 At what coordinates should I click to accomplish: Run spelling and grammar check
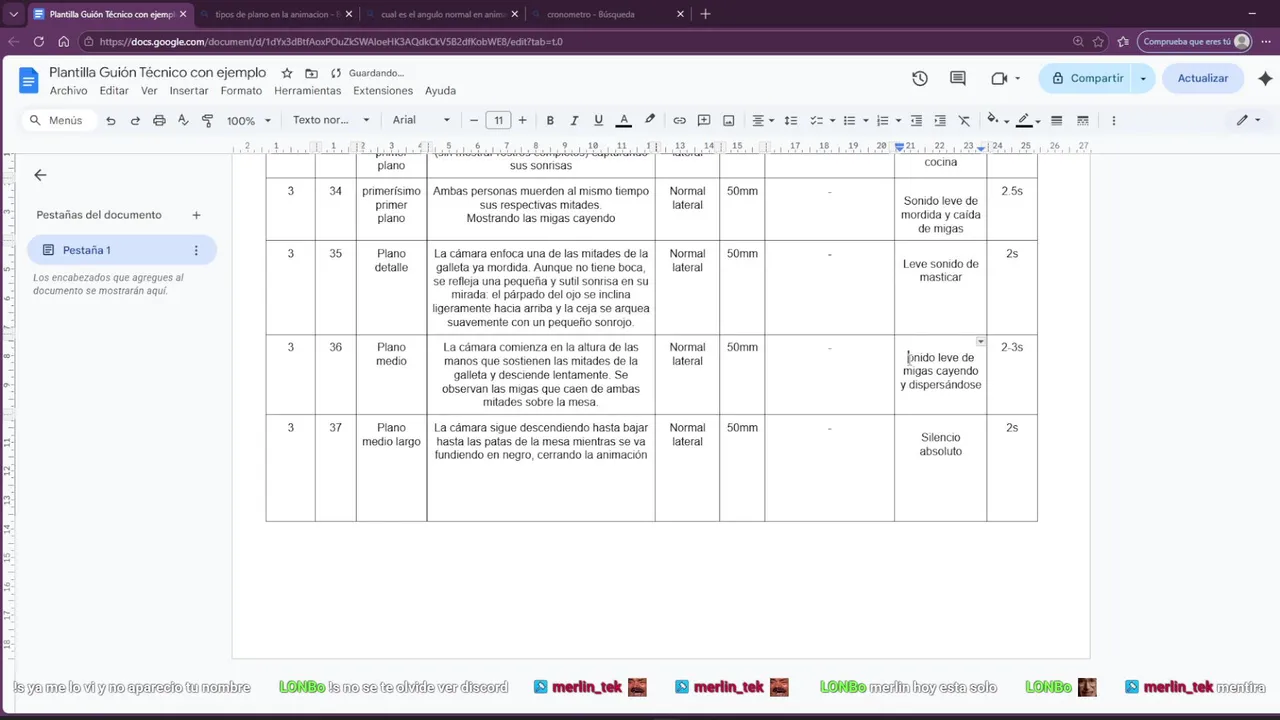point(183,120)
